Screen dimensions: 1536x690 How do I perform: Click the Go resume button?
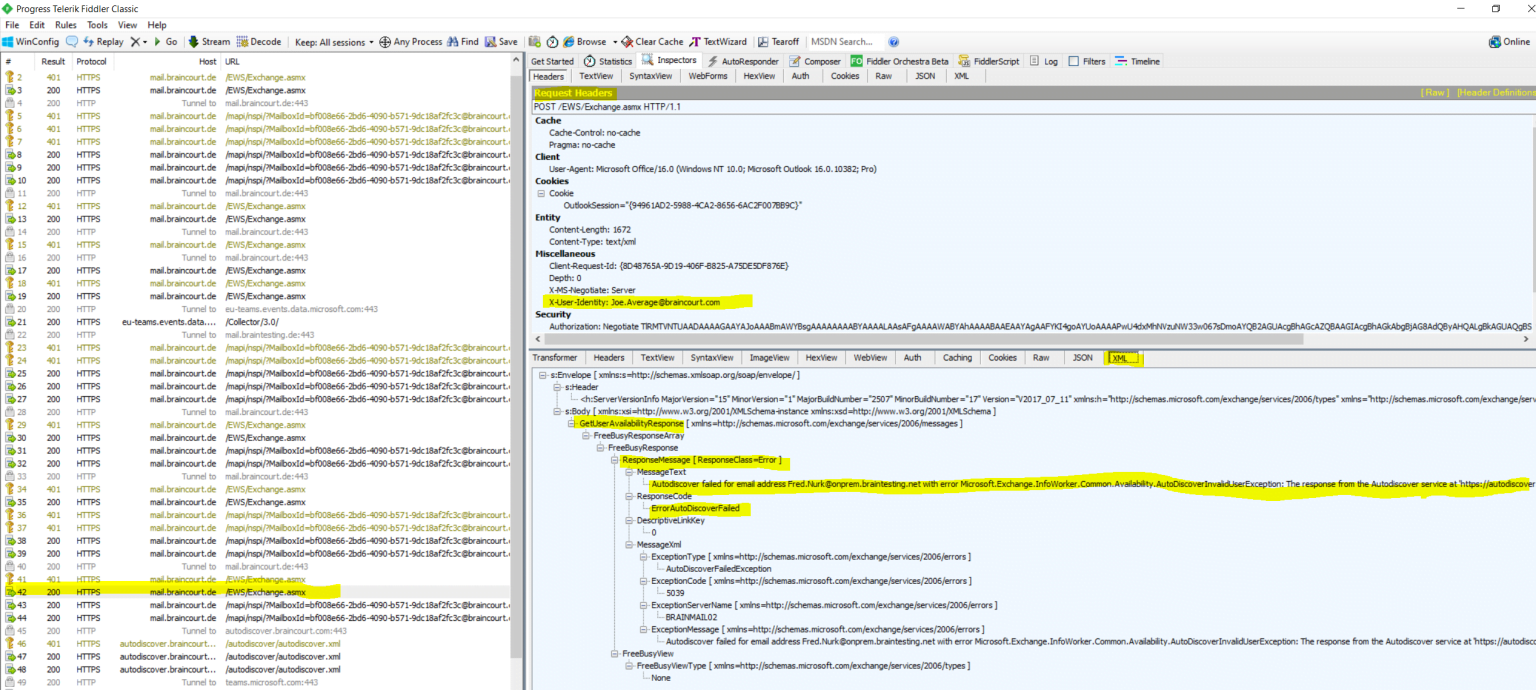pyautogui.click(x=165, y=42)
